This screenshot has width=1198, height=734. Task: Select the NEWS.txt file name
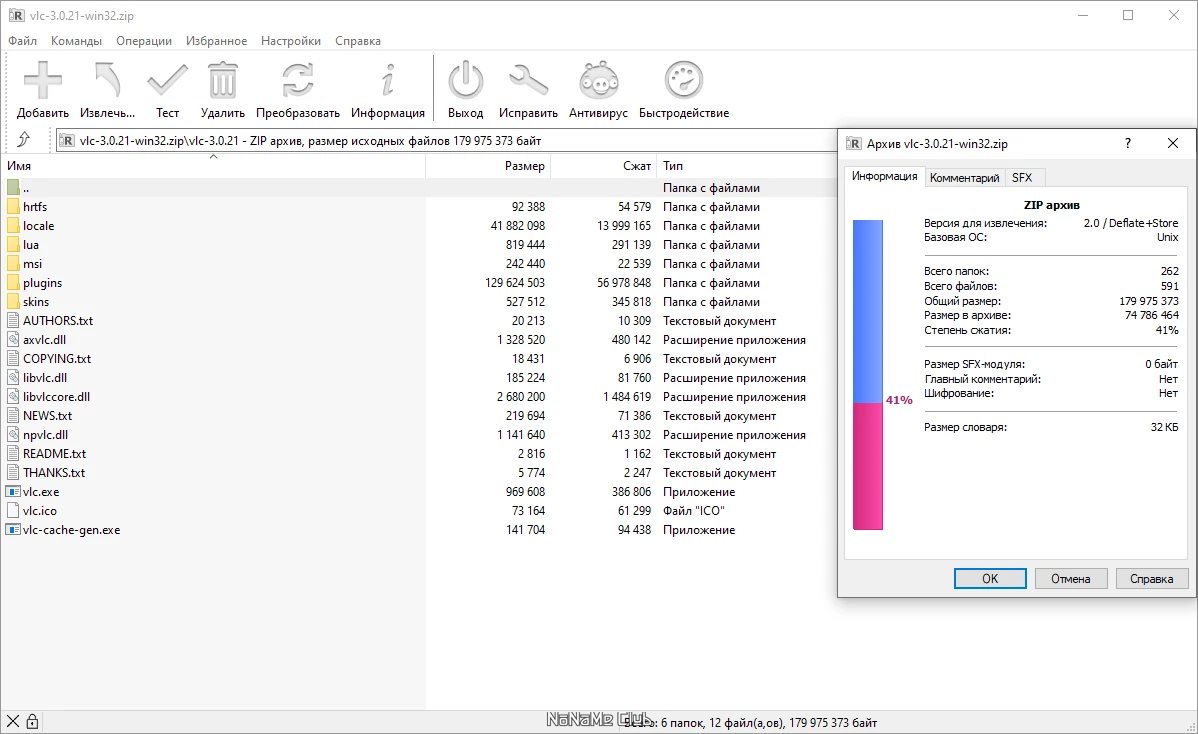(x=47, y=416)
